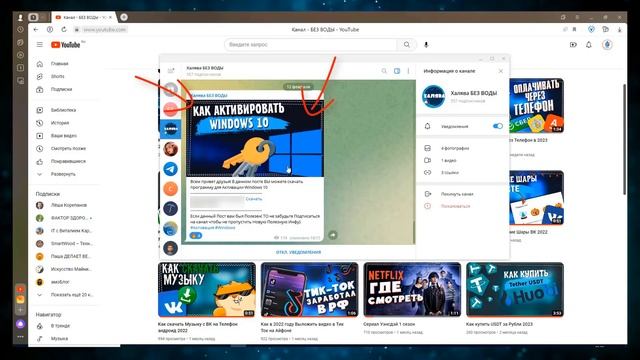The height and width of the screenshot is (360, 640).
Task: Switch to the YouTube channel browser tab
Action: (x=84, y=17)
